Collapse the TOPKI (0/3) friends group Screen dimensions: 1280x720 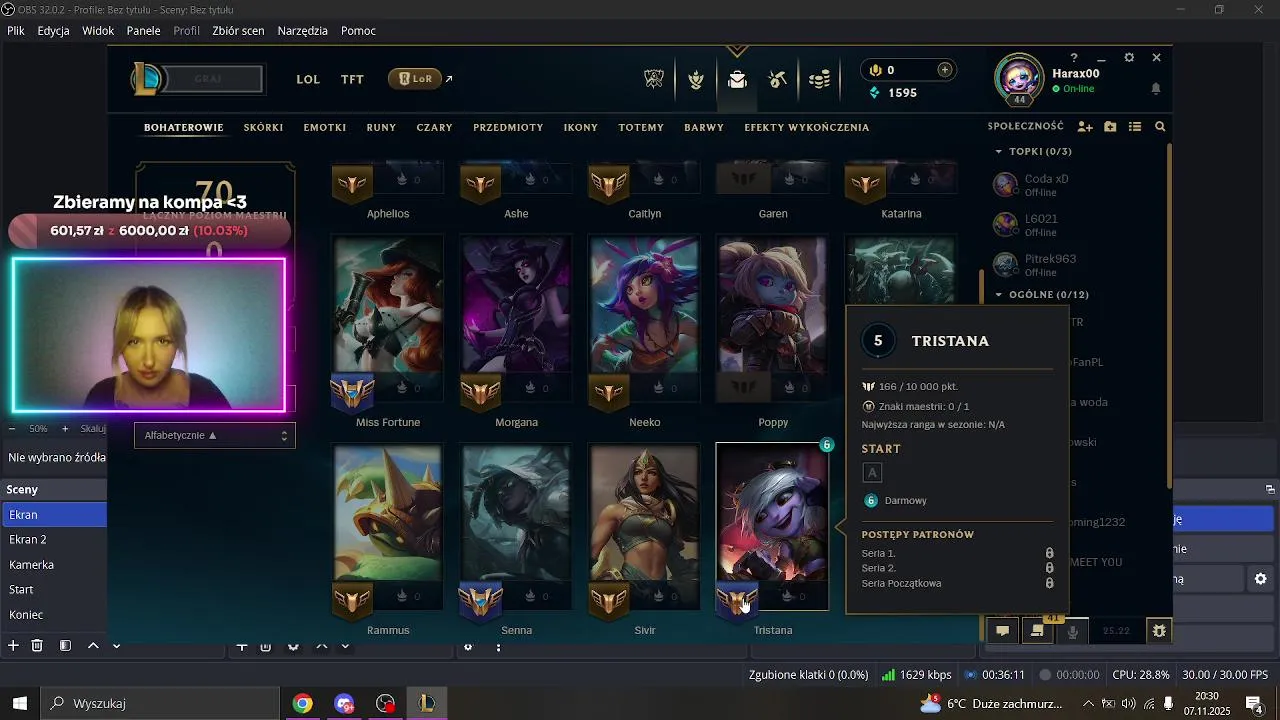(998, 152)
